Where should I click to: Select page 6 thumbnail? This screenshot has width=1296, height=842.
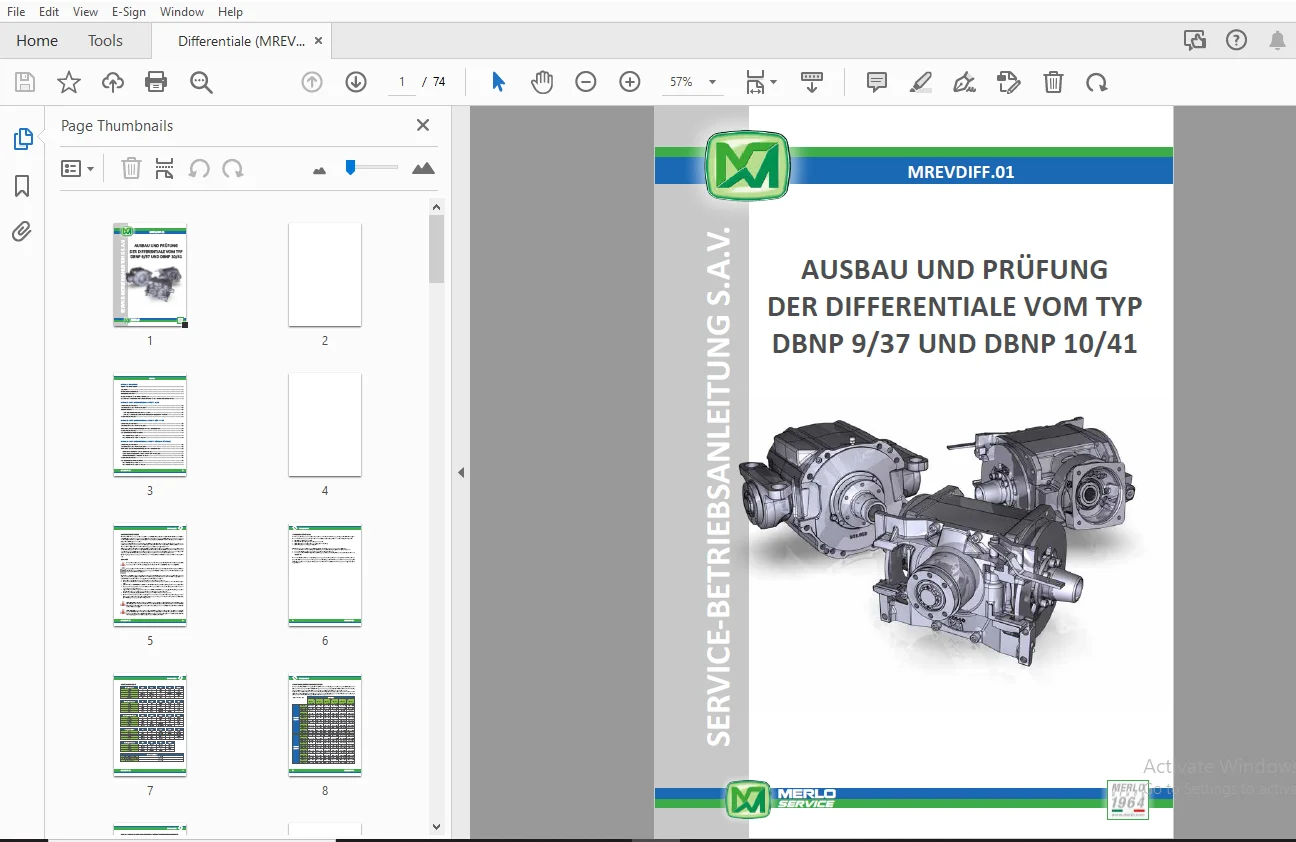(x=325, y=575)
